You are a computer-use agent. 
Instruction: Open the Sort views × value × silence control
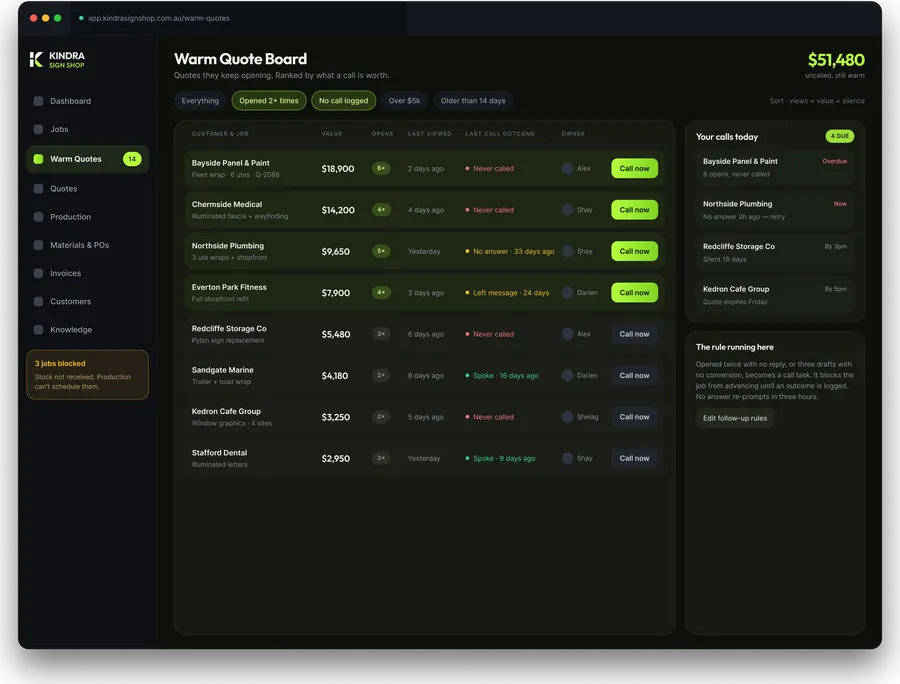(x=817, y=100)
